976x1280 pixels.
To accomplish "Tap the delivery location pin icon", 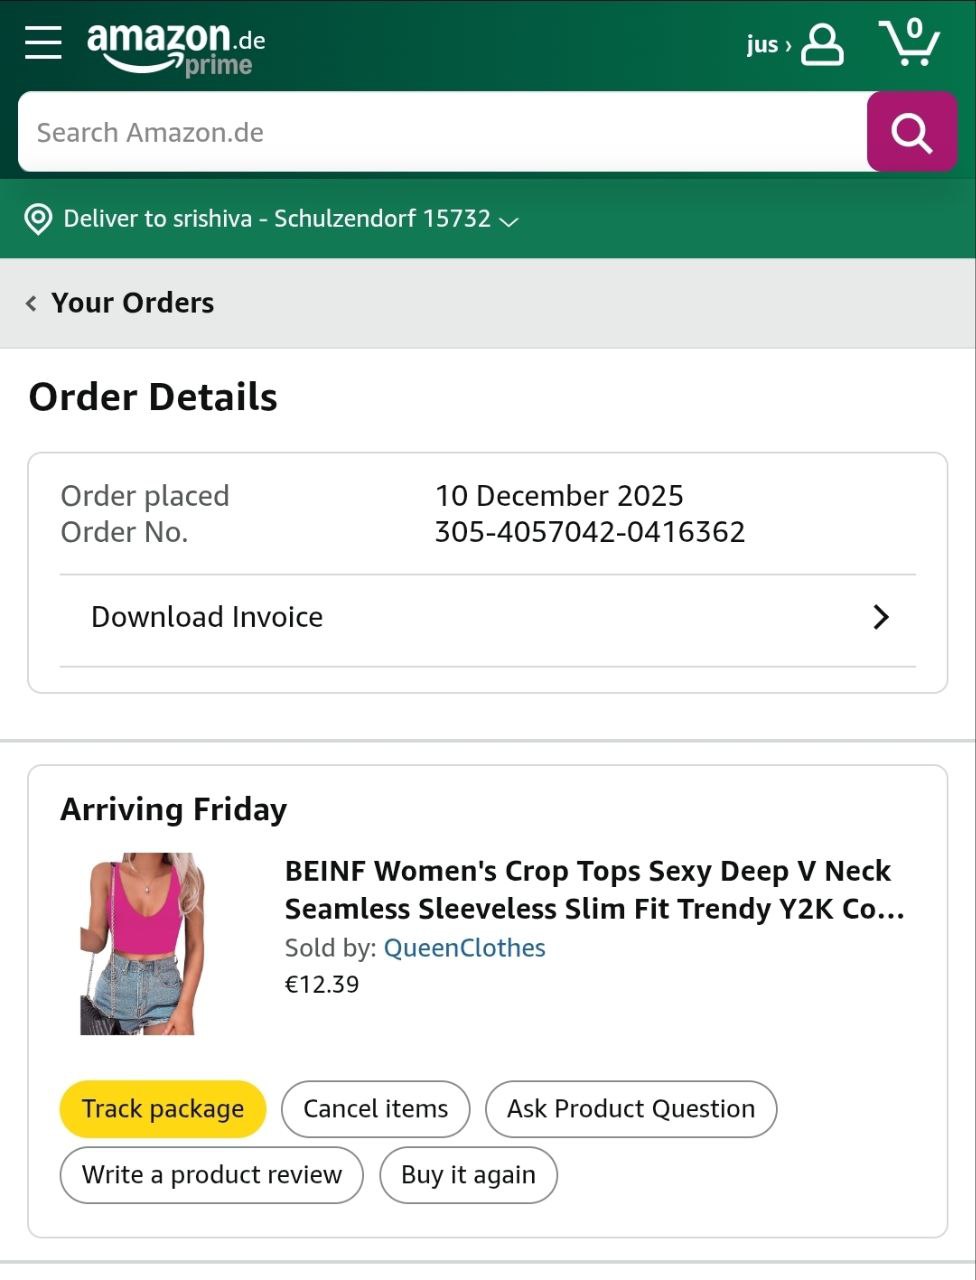I will 38,219.
